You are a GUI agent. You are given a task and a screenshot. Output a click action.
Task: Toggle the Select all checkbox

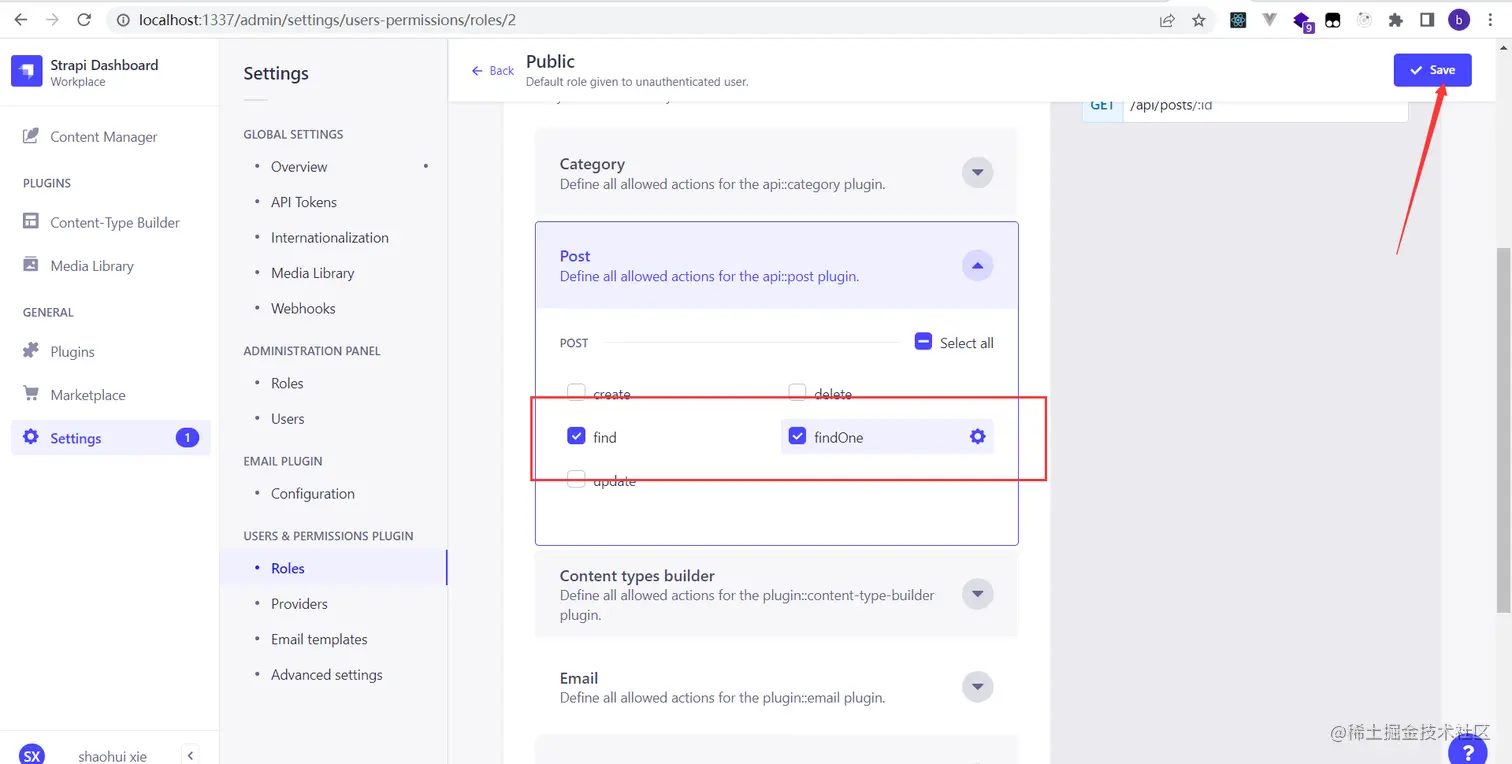pyautogui.click(x=924, y=342)
